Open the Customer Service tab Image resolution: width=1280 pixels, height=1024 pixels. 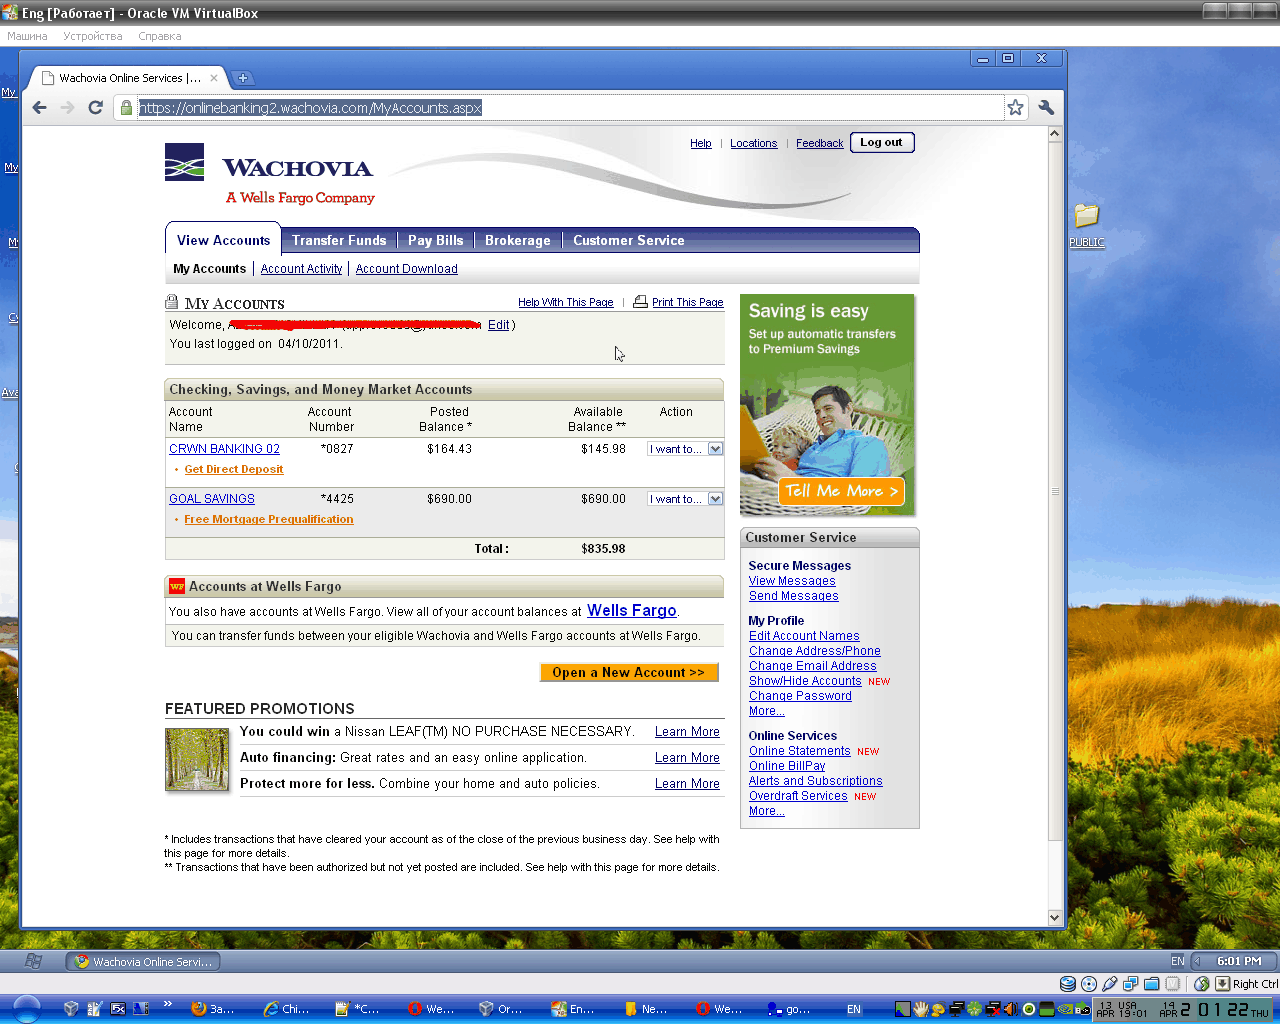tap(629, 240)
